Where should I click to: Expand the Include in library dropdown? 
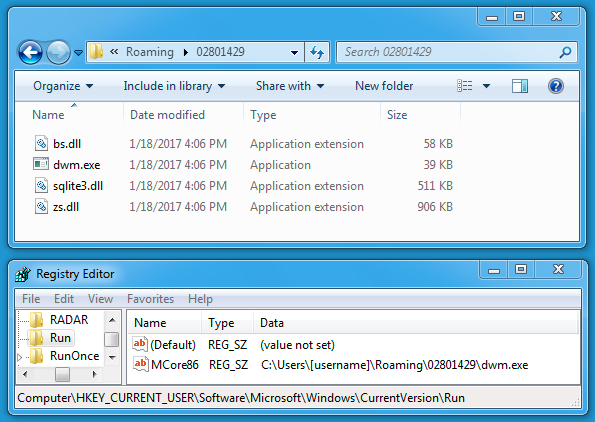[x=174, y=86]
